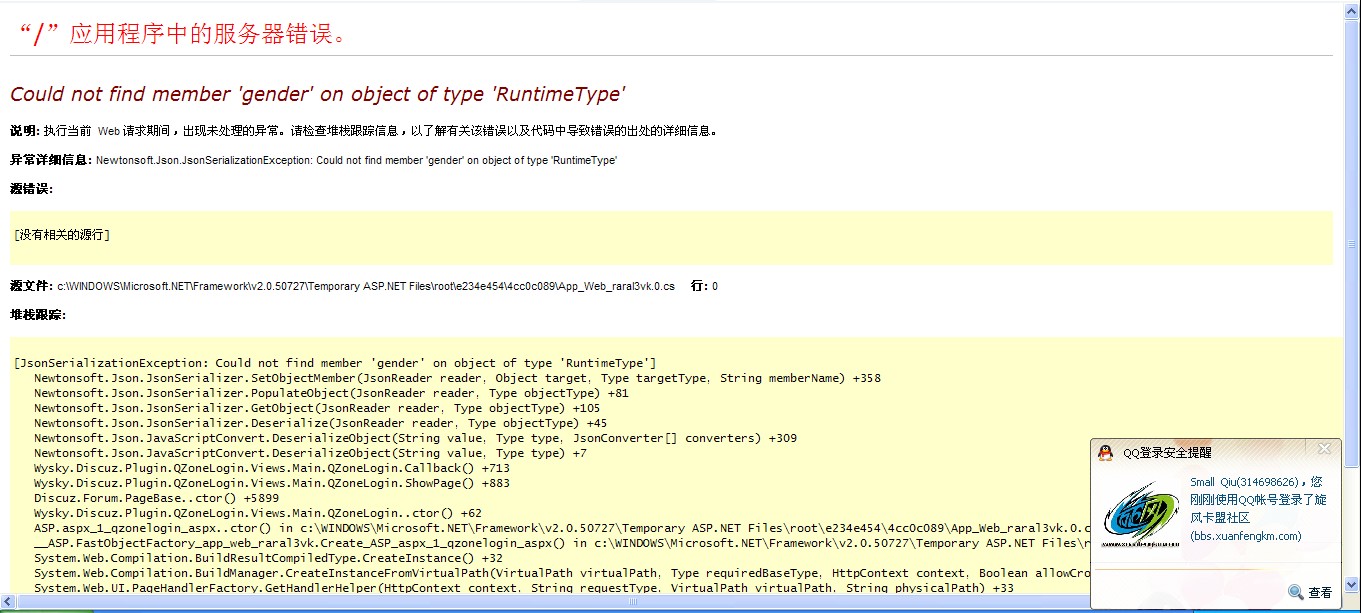Click the PopulateObject +81 stack line
Image resolution: width=1361 pixels, height=613 pixels.
pos(331,393)
